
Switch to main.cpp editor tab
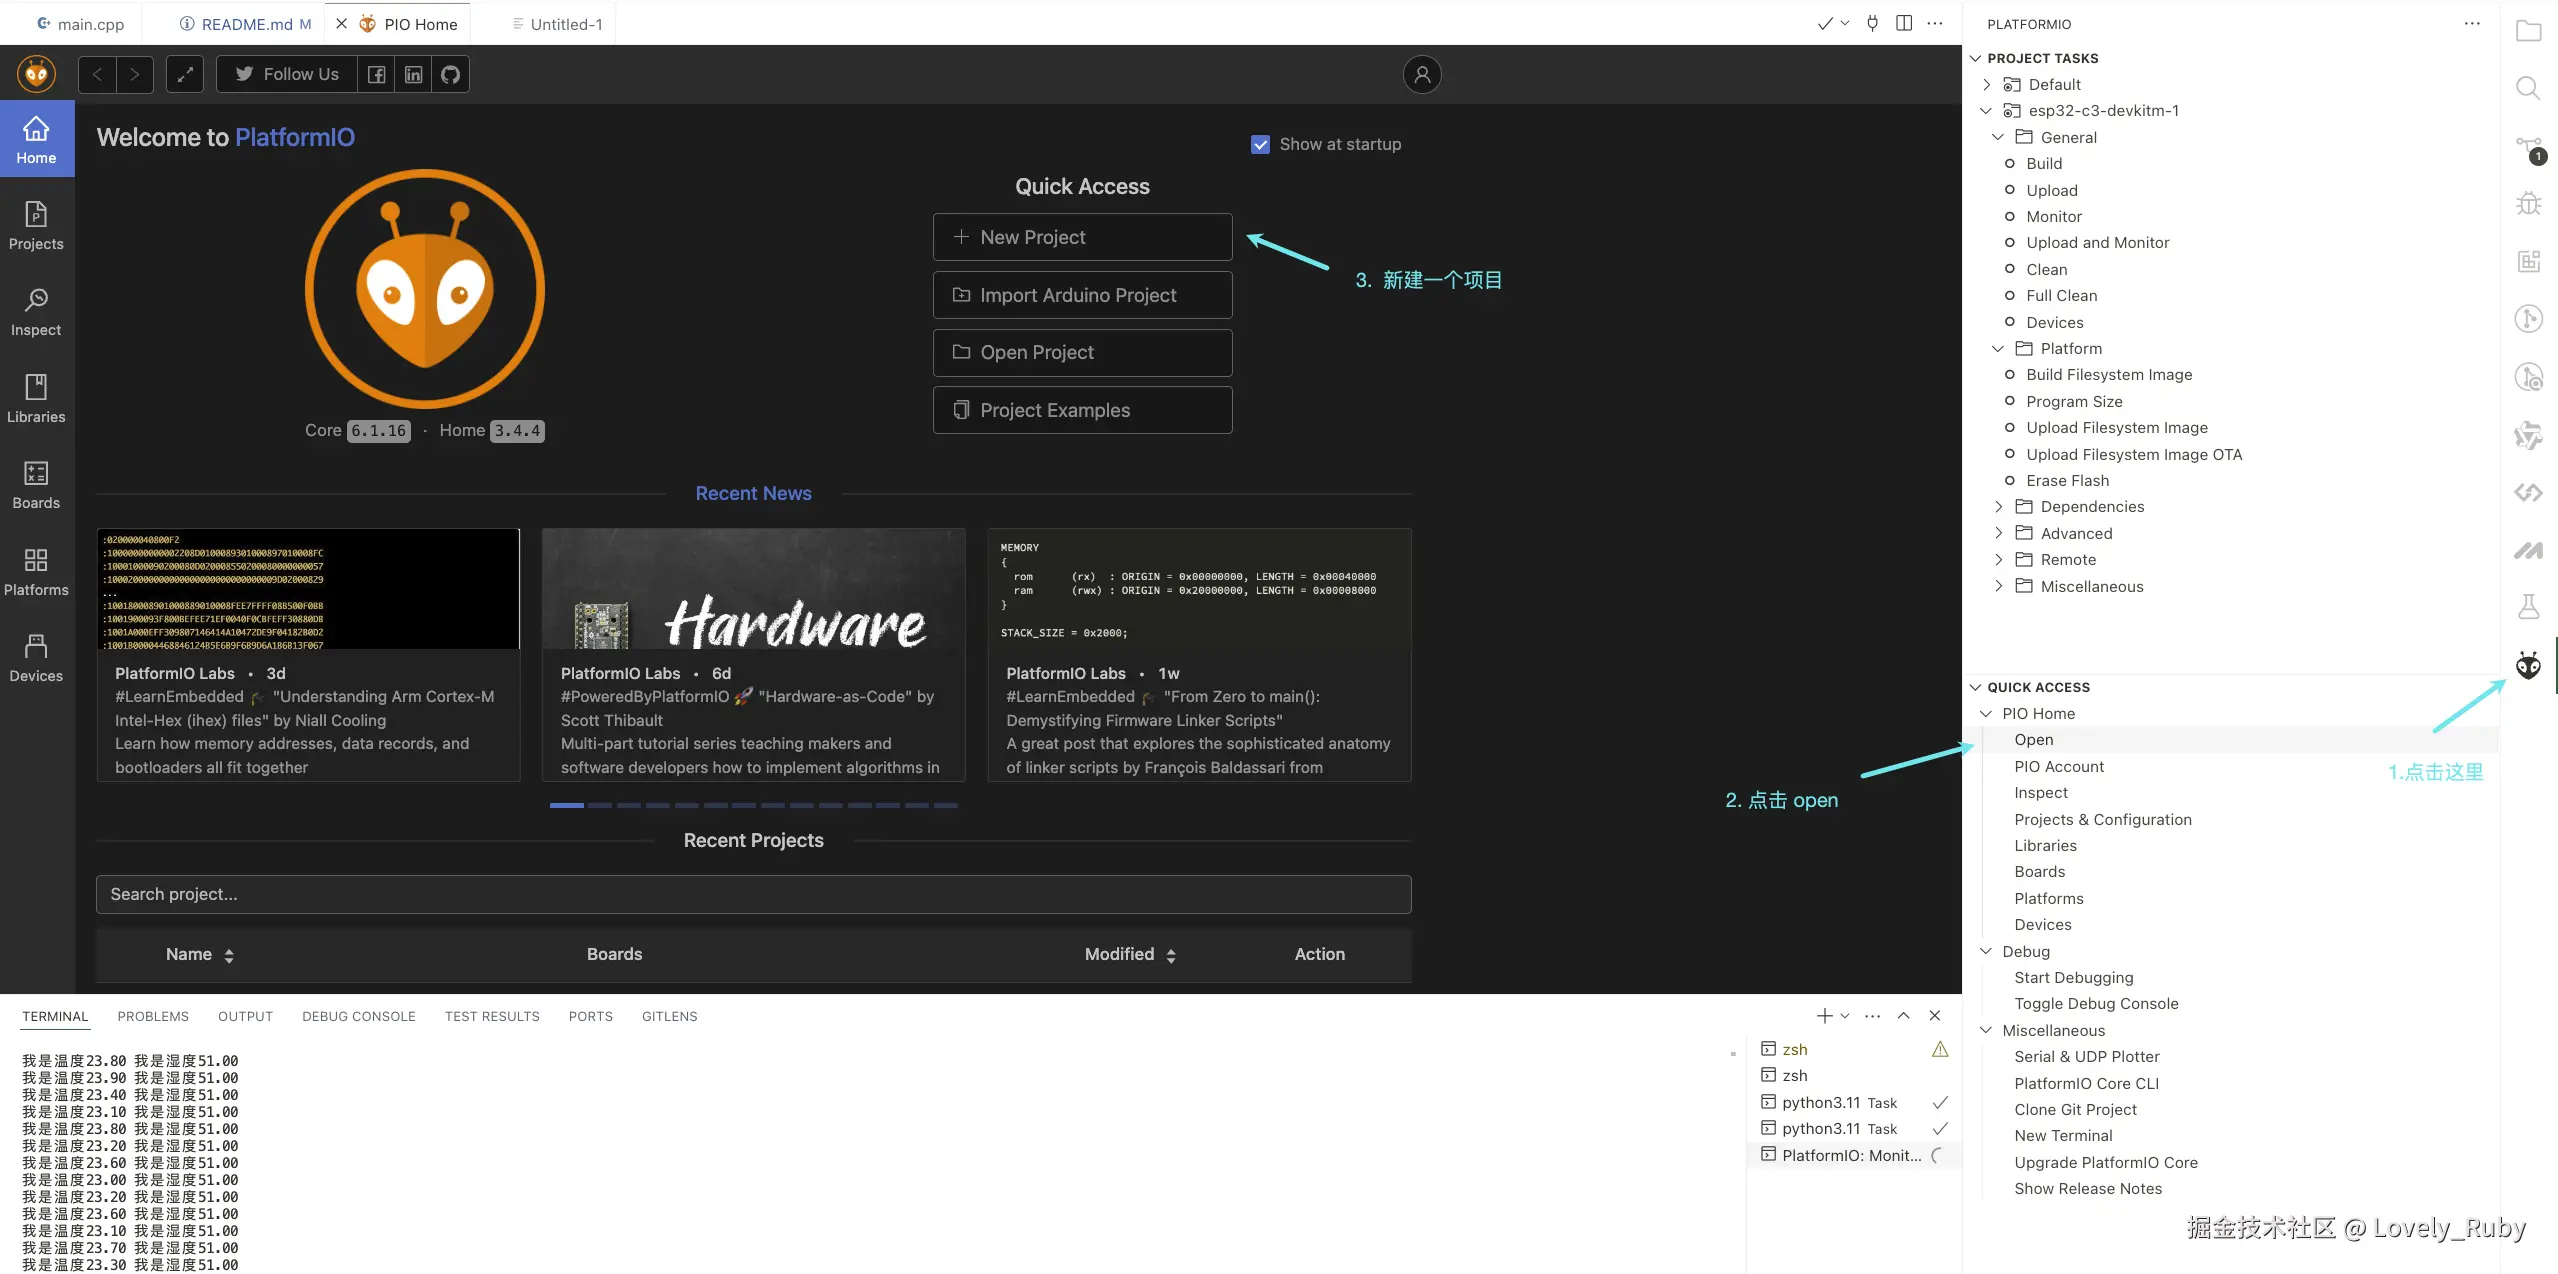(x=90, y=24)
